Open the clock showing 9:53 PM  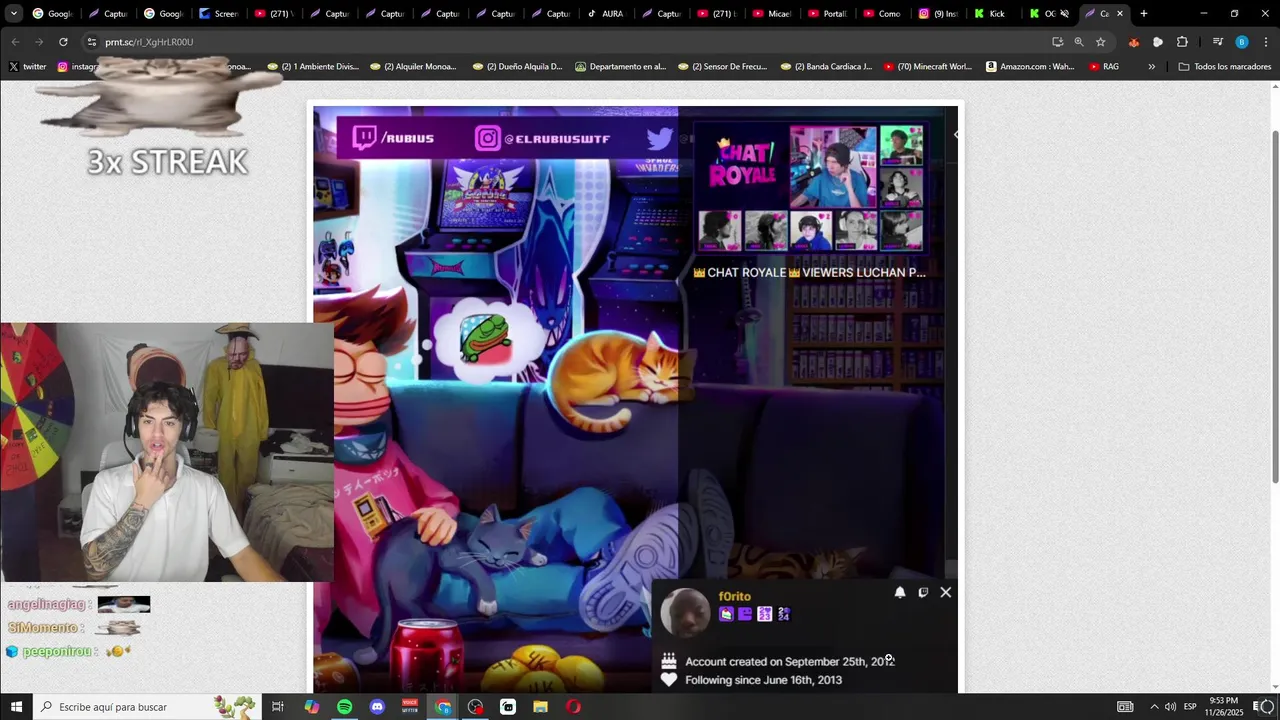click(1224, 707)
